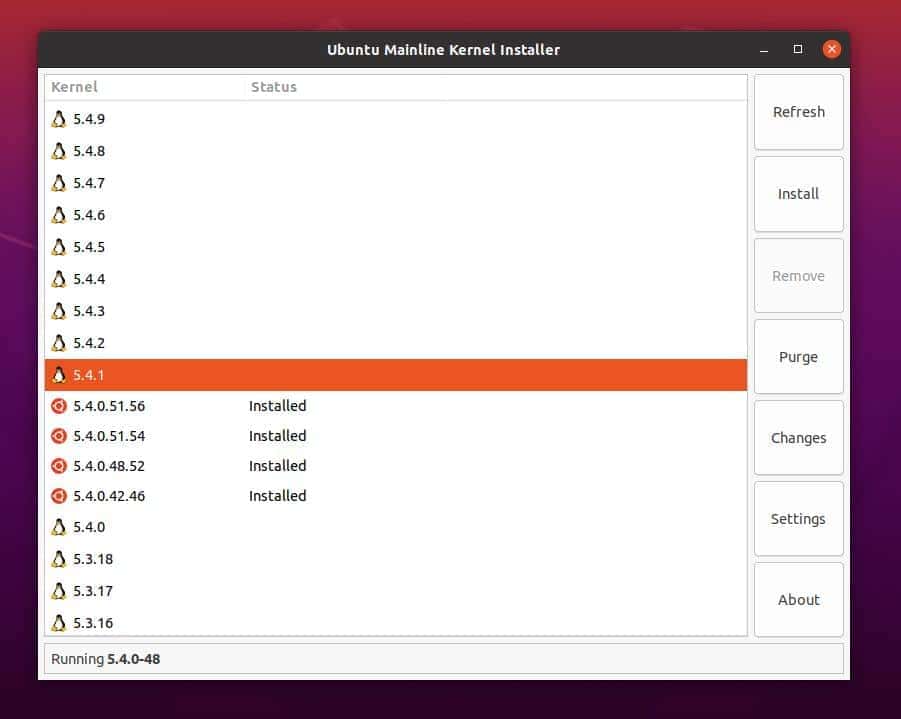Viewport: 901px width, 719px height.
Task: Click the penguin icon beside kernel 5.3.17
Action: [x=59, y=591]
